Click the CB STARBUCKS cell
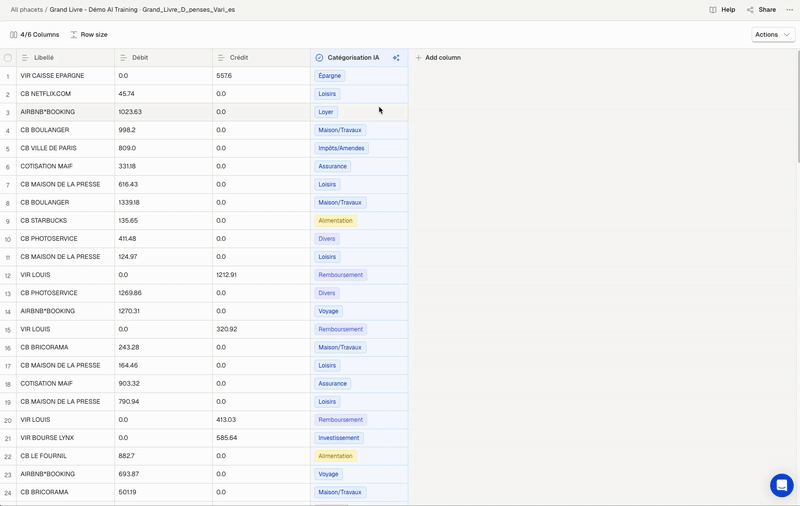 click(65, 220)
